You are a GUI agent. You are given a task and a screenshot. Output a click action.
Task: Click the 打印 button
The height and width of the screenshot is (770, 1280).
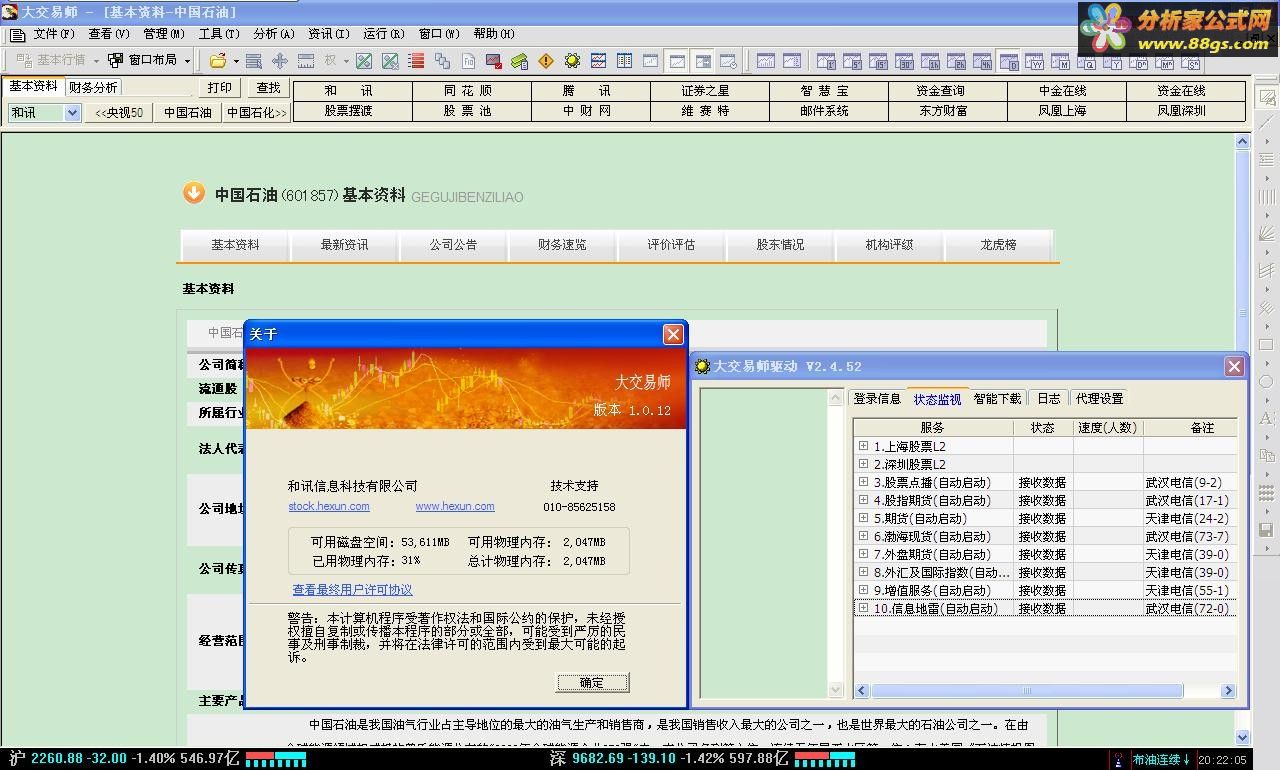pyautogui.click(x=220, y=88)
